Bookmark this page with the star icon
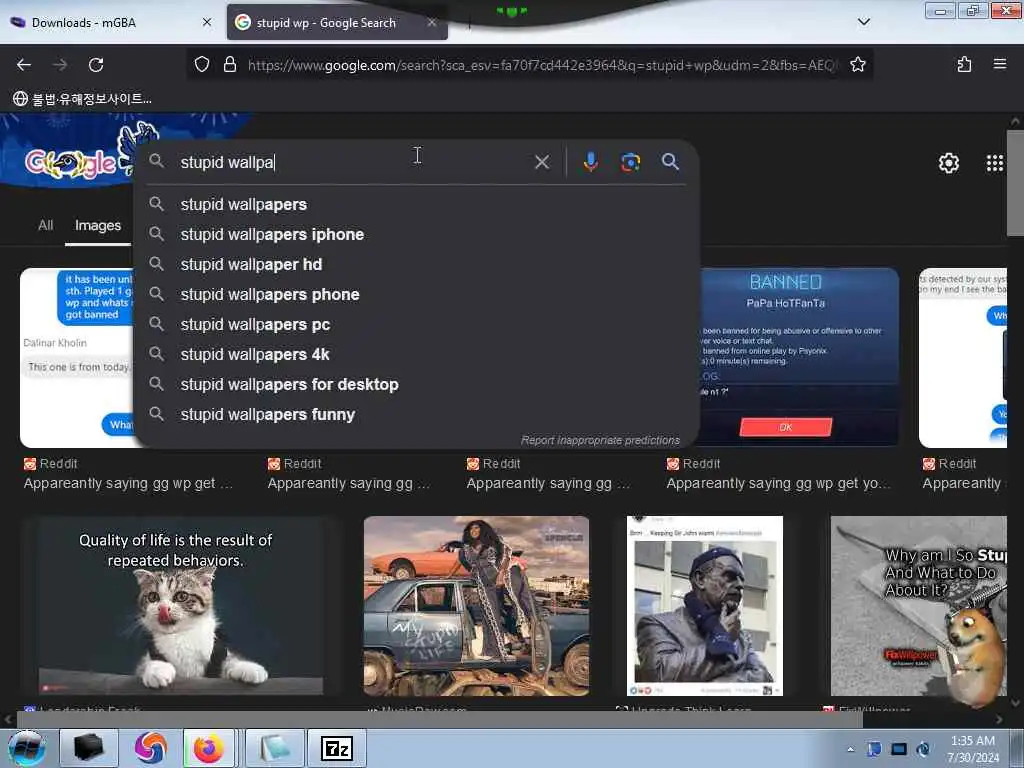The image size is (1024, 768). tap(857, 65)
